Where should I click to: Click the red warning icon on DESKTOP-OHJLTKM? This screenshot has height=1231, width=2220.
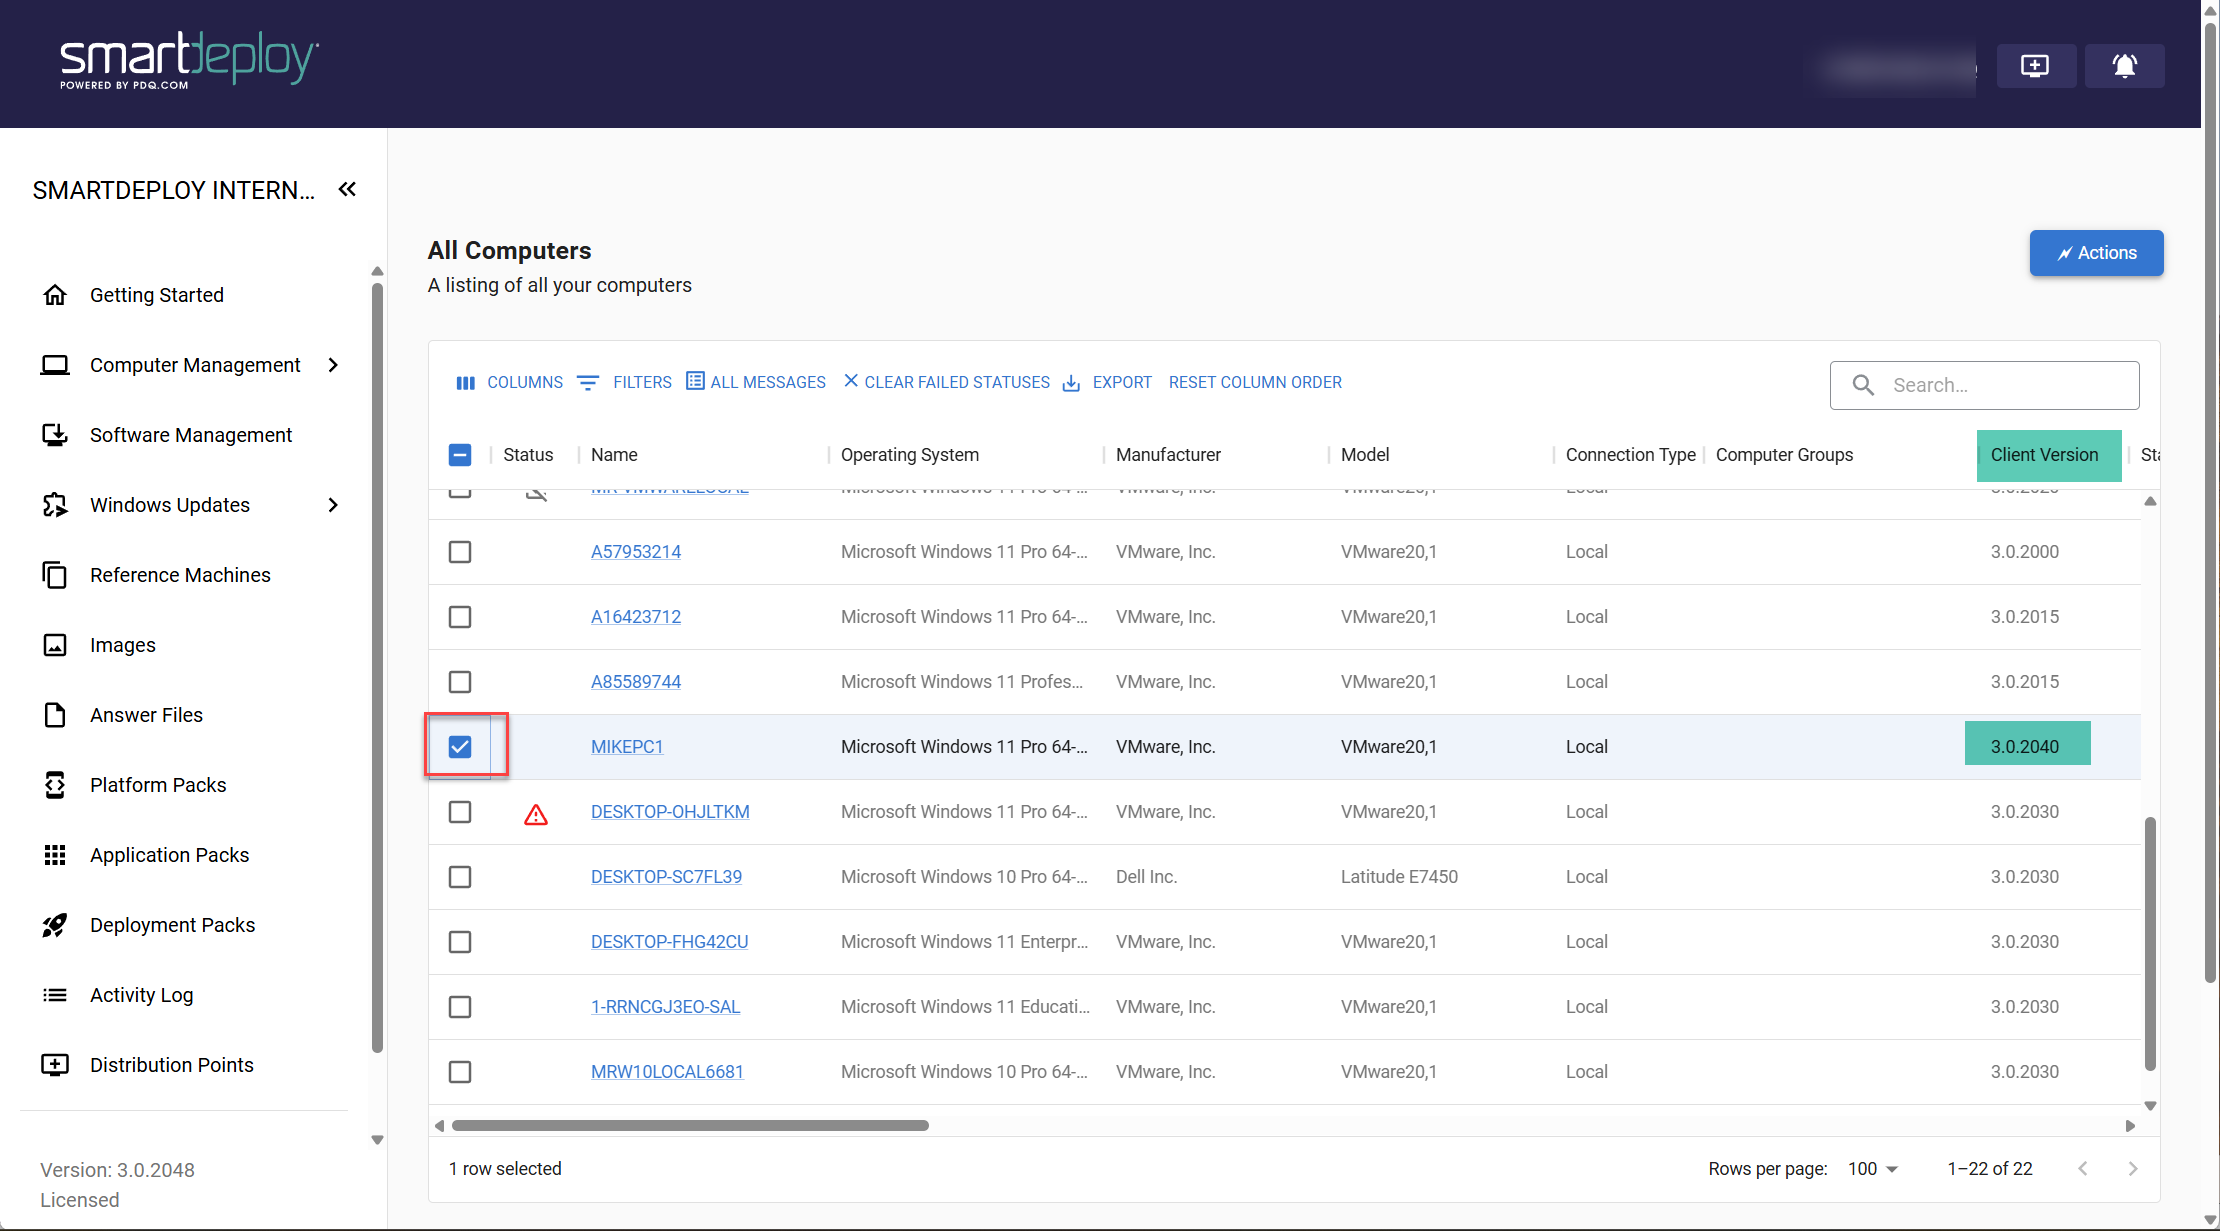pyautogui.click(x=536, y=813)
